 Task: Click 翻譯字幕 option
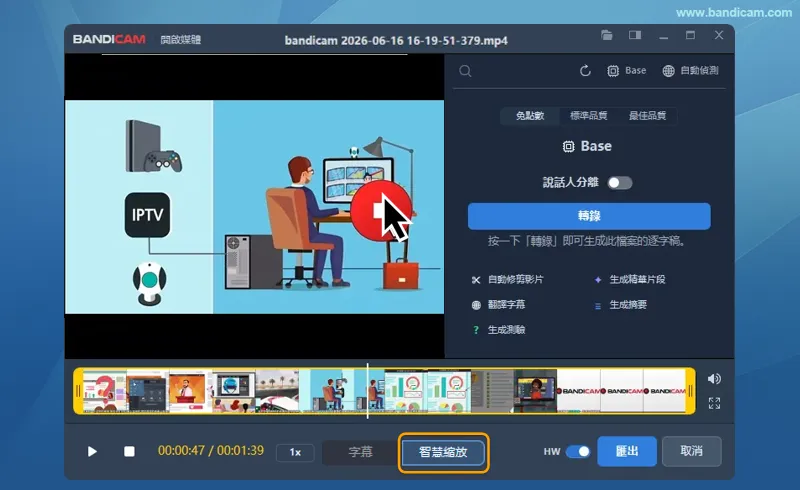(506, 304)
